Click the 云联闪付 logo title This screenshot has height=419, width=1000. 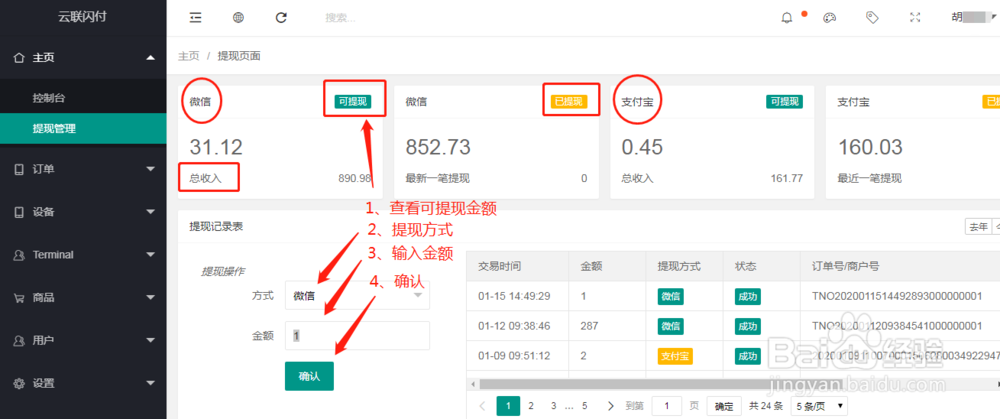coord(82,17)
